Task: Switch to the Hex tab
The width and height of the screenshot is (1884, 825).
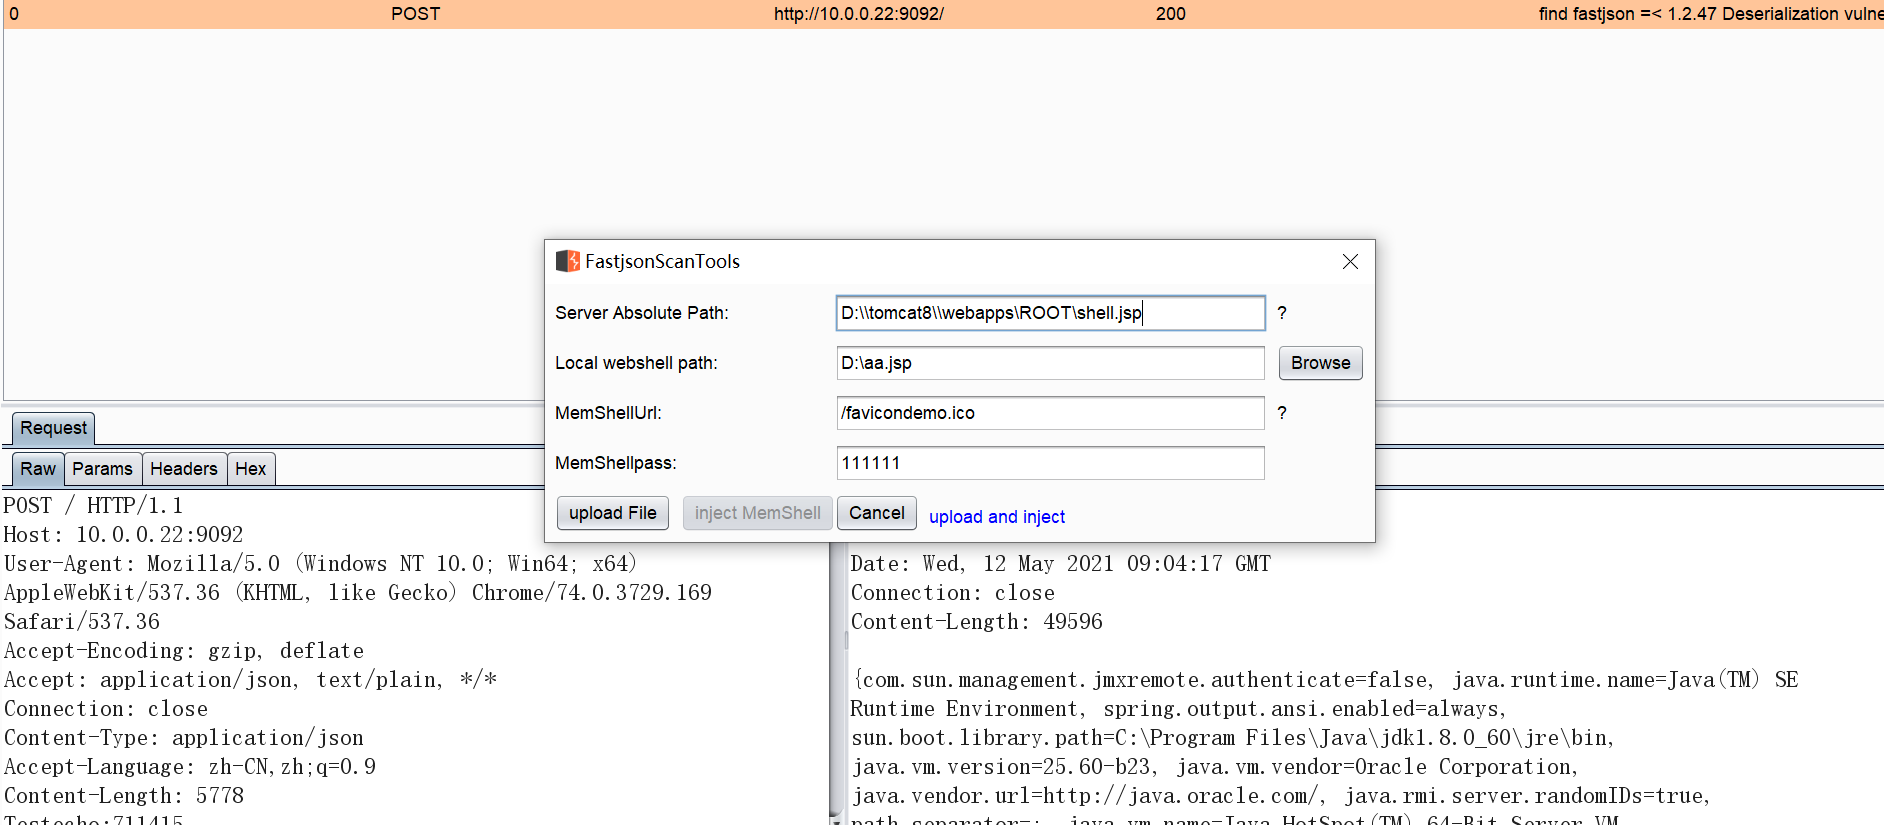Action: (x=251, y=469)
